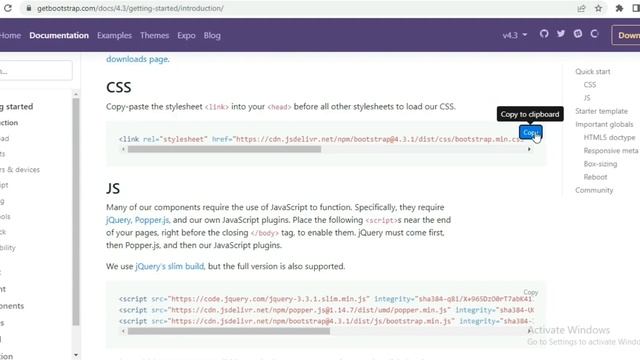Screen dimensions: 640x360
Task: Jump to Box-sizing section
Action: pyautogui.click(x=600, y=164)
